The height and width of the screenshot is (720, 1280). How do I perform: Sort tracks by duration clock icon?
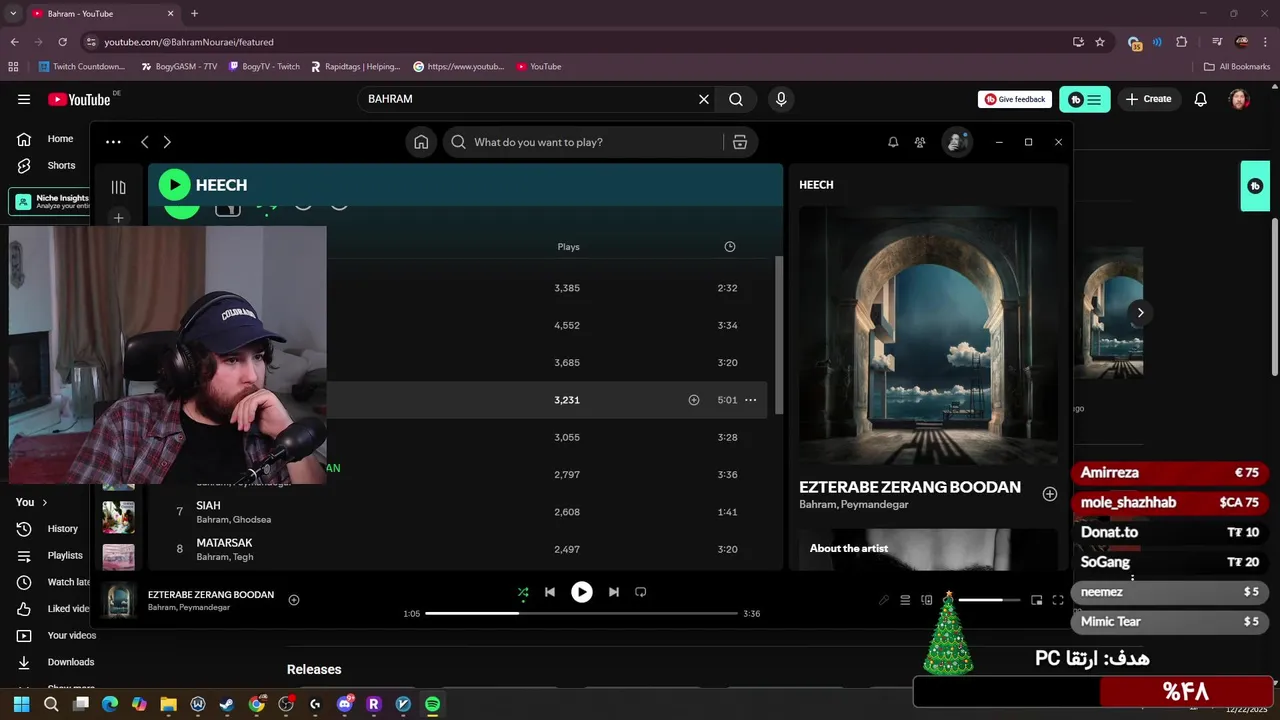tap(729, 247)
